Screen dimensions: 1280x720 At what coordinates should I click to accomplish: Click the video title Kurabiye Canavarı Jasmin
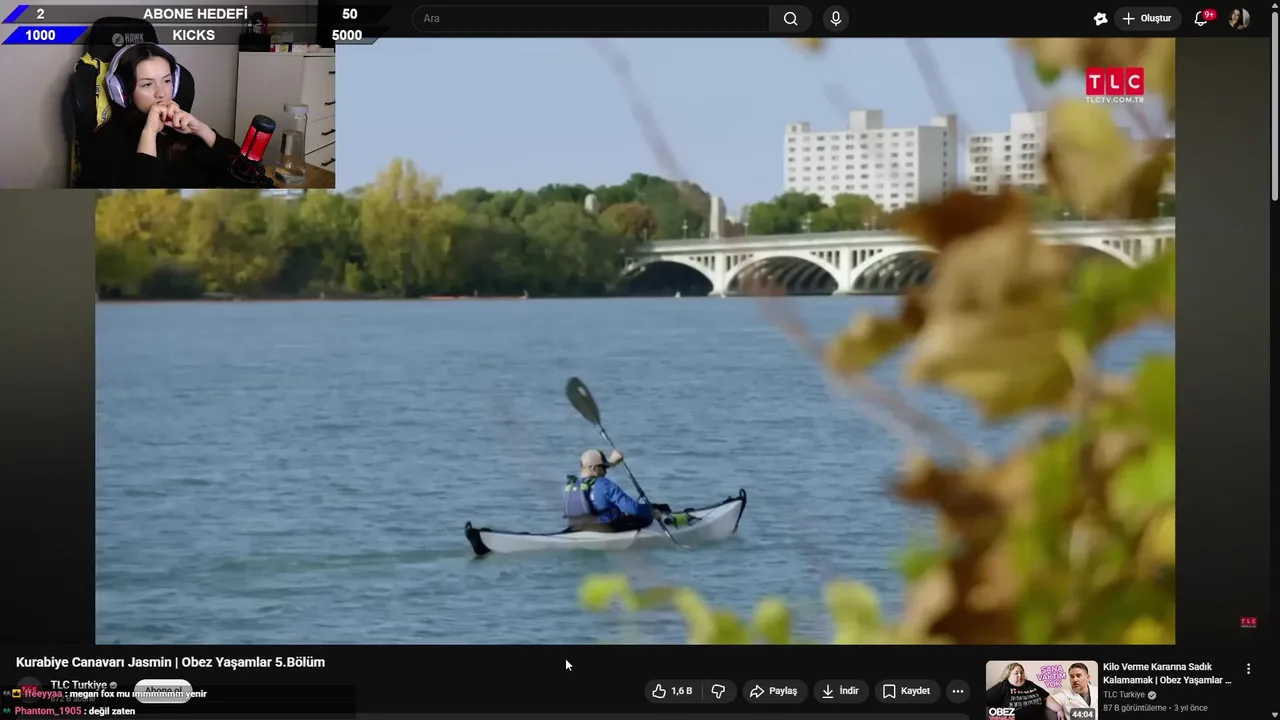coord(170,662)
